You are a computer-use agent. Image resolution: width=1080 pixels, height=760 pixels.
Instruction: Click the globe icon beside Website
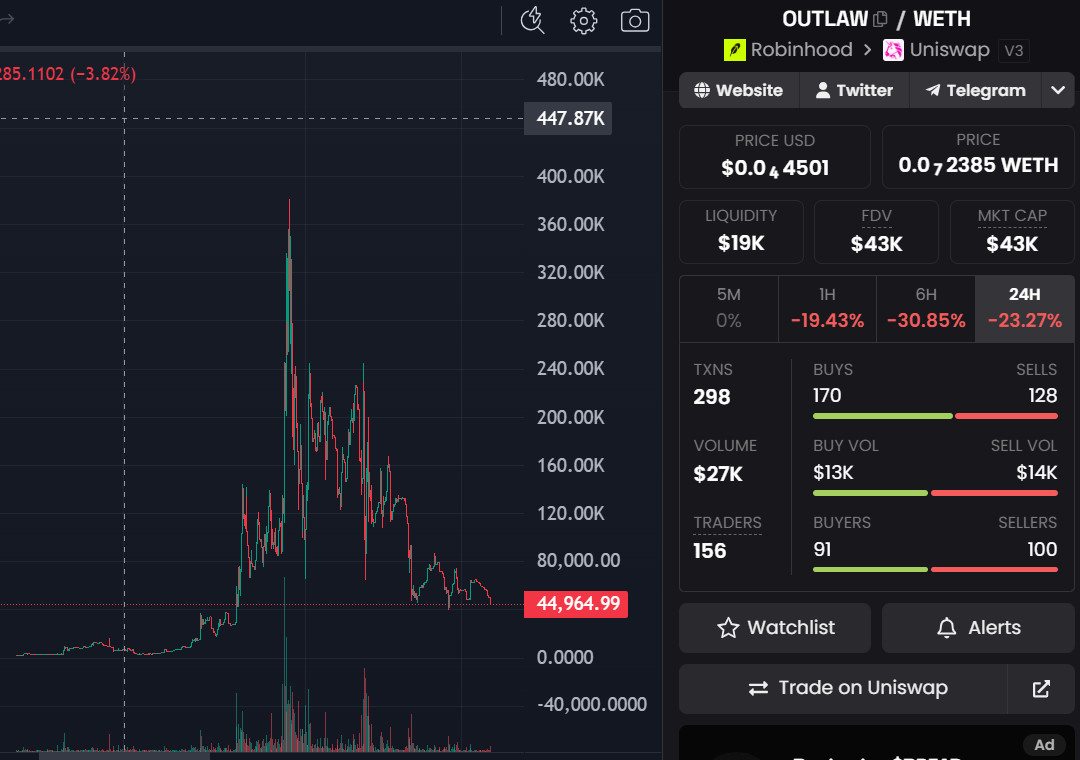point(702,90)
